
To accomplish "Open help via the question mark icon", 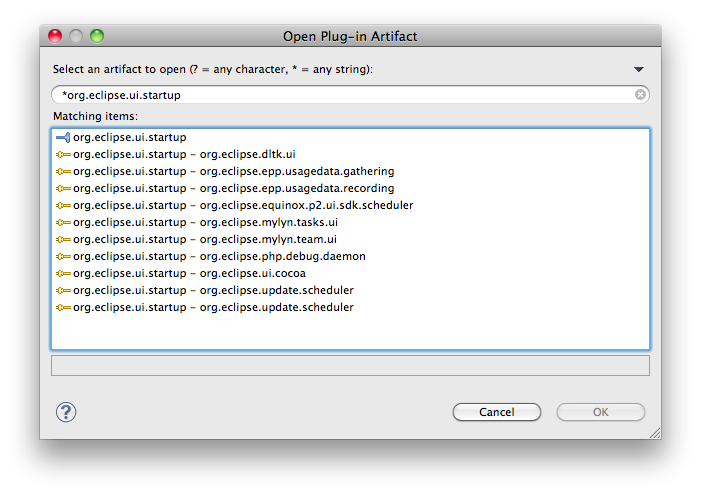I will tap(66, 412).
